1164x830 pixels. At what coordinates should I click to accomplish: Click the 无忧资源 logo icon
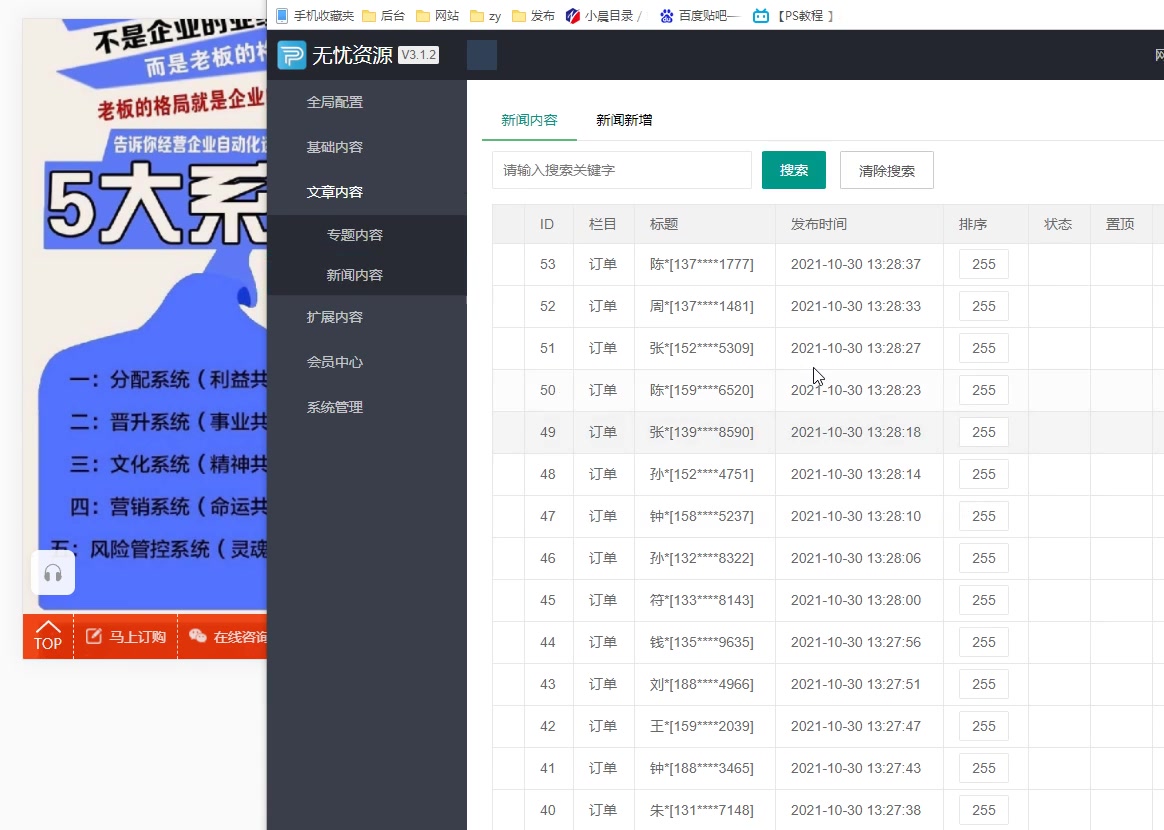tap(291, 54)
